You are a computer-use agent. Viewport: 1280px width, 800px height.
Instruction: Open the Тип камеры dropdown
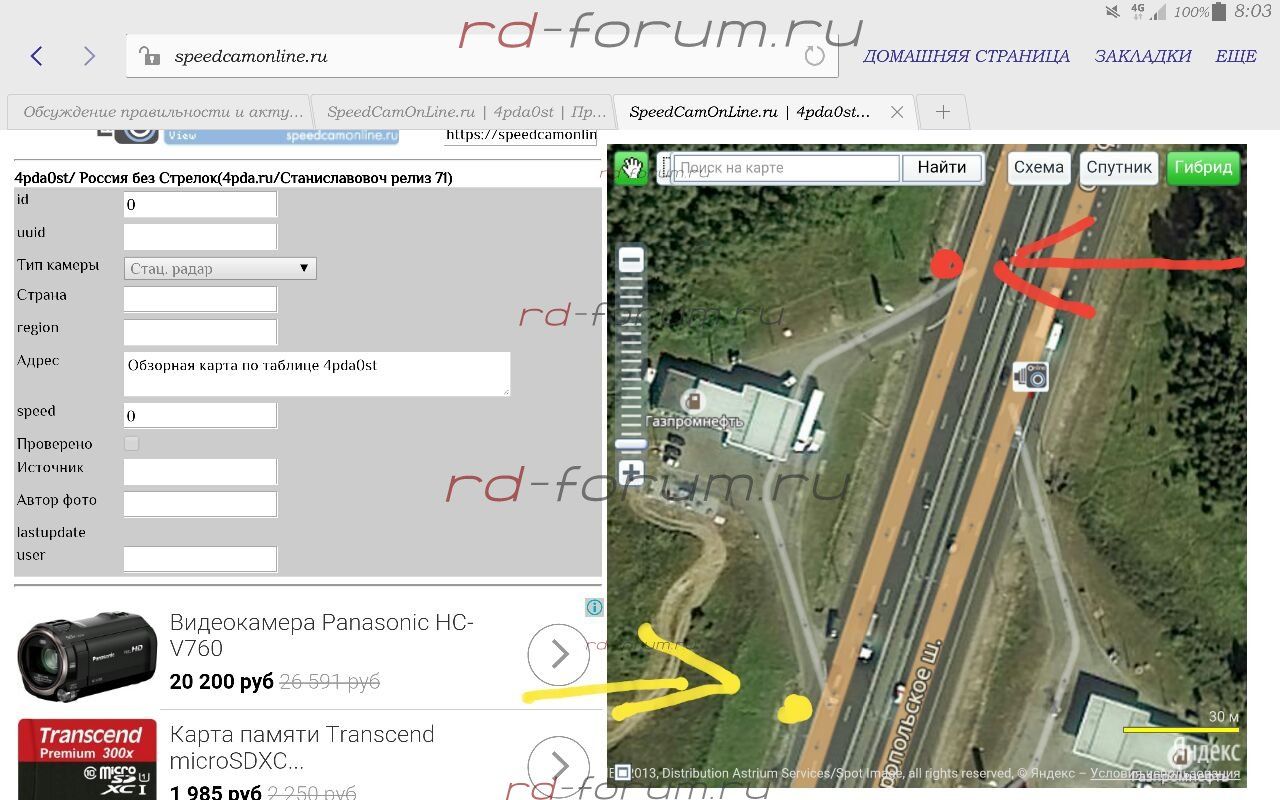tap(220, 268)
